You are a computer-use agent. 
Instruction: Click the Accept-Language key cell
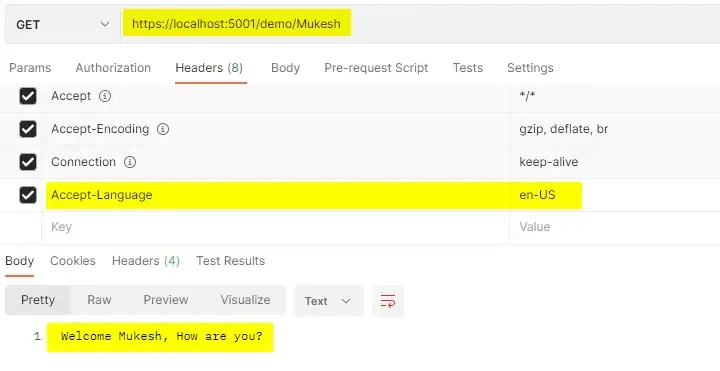tap(276, 195)
